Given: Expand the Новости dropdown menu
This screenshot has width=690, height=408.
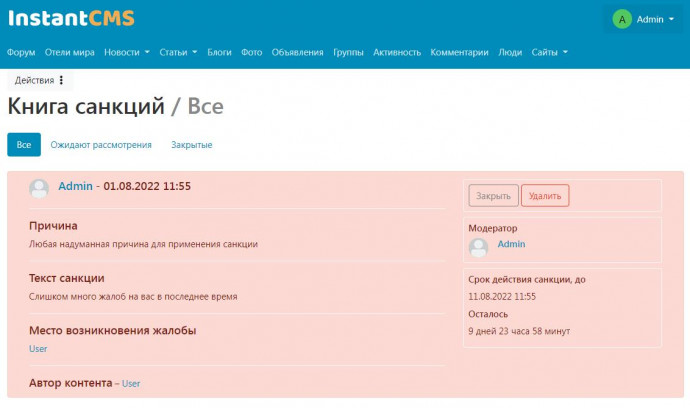Looking at the screenshot, I should click(127, 52).
